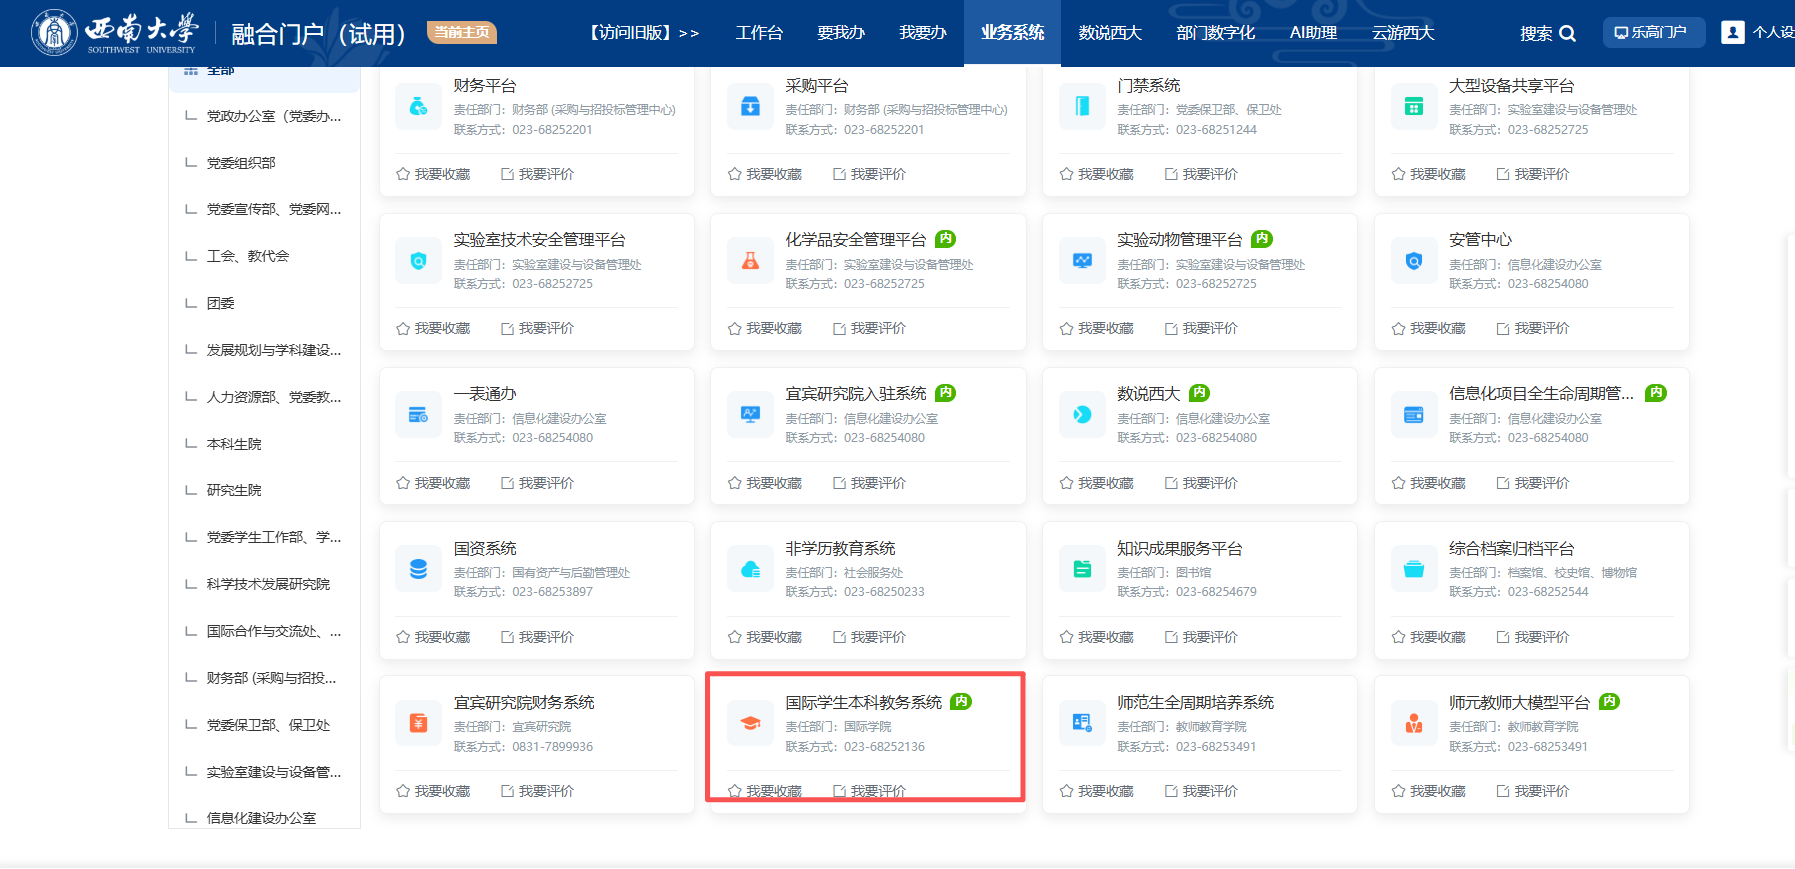Image resolution: width=1795 pixels, height=869 pixels.
Task: Click the 乐高门户 button
Action: [x=1652, y=32]
